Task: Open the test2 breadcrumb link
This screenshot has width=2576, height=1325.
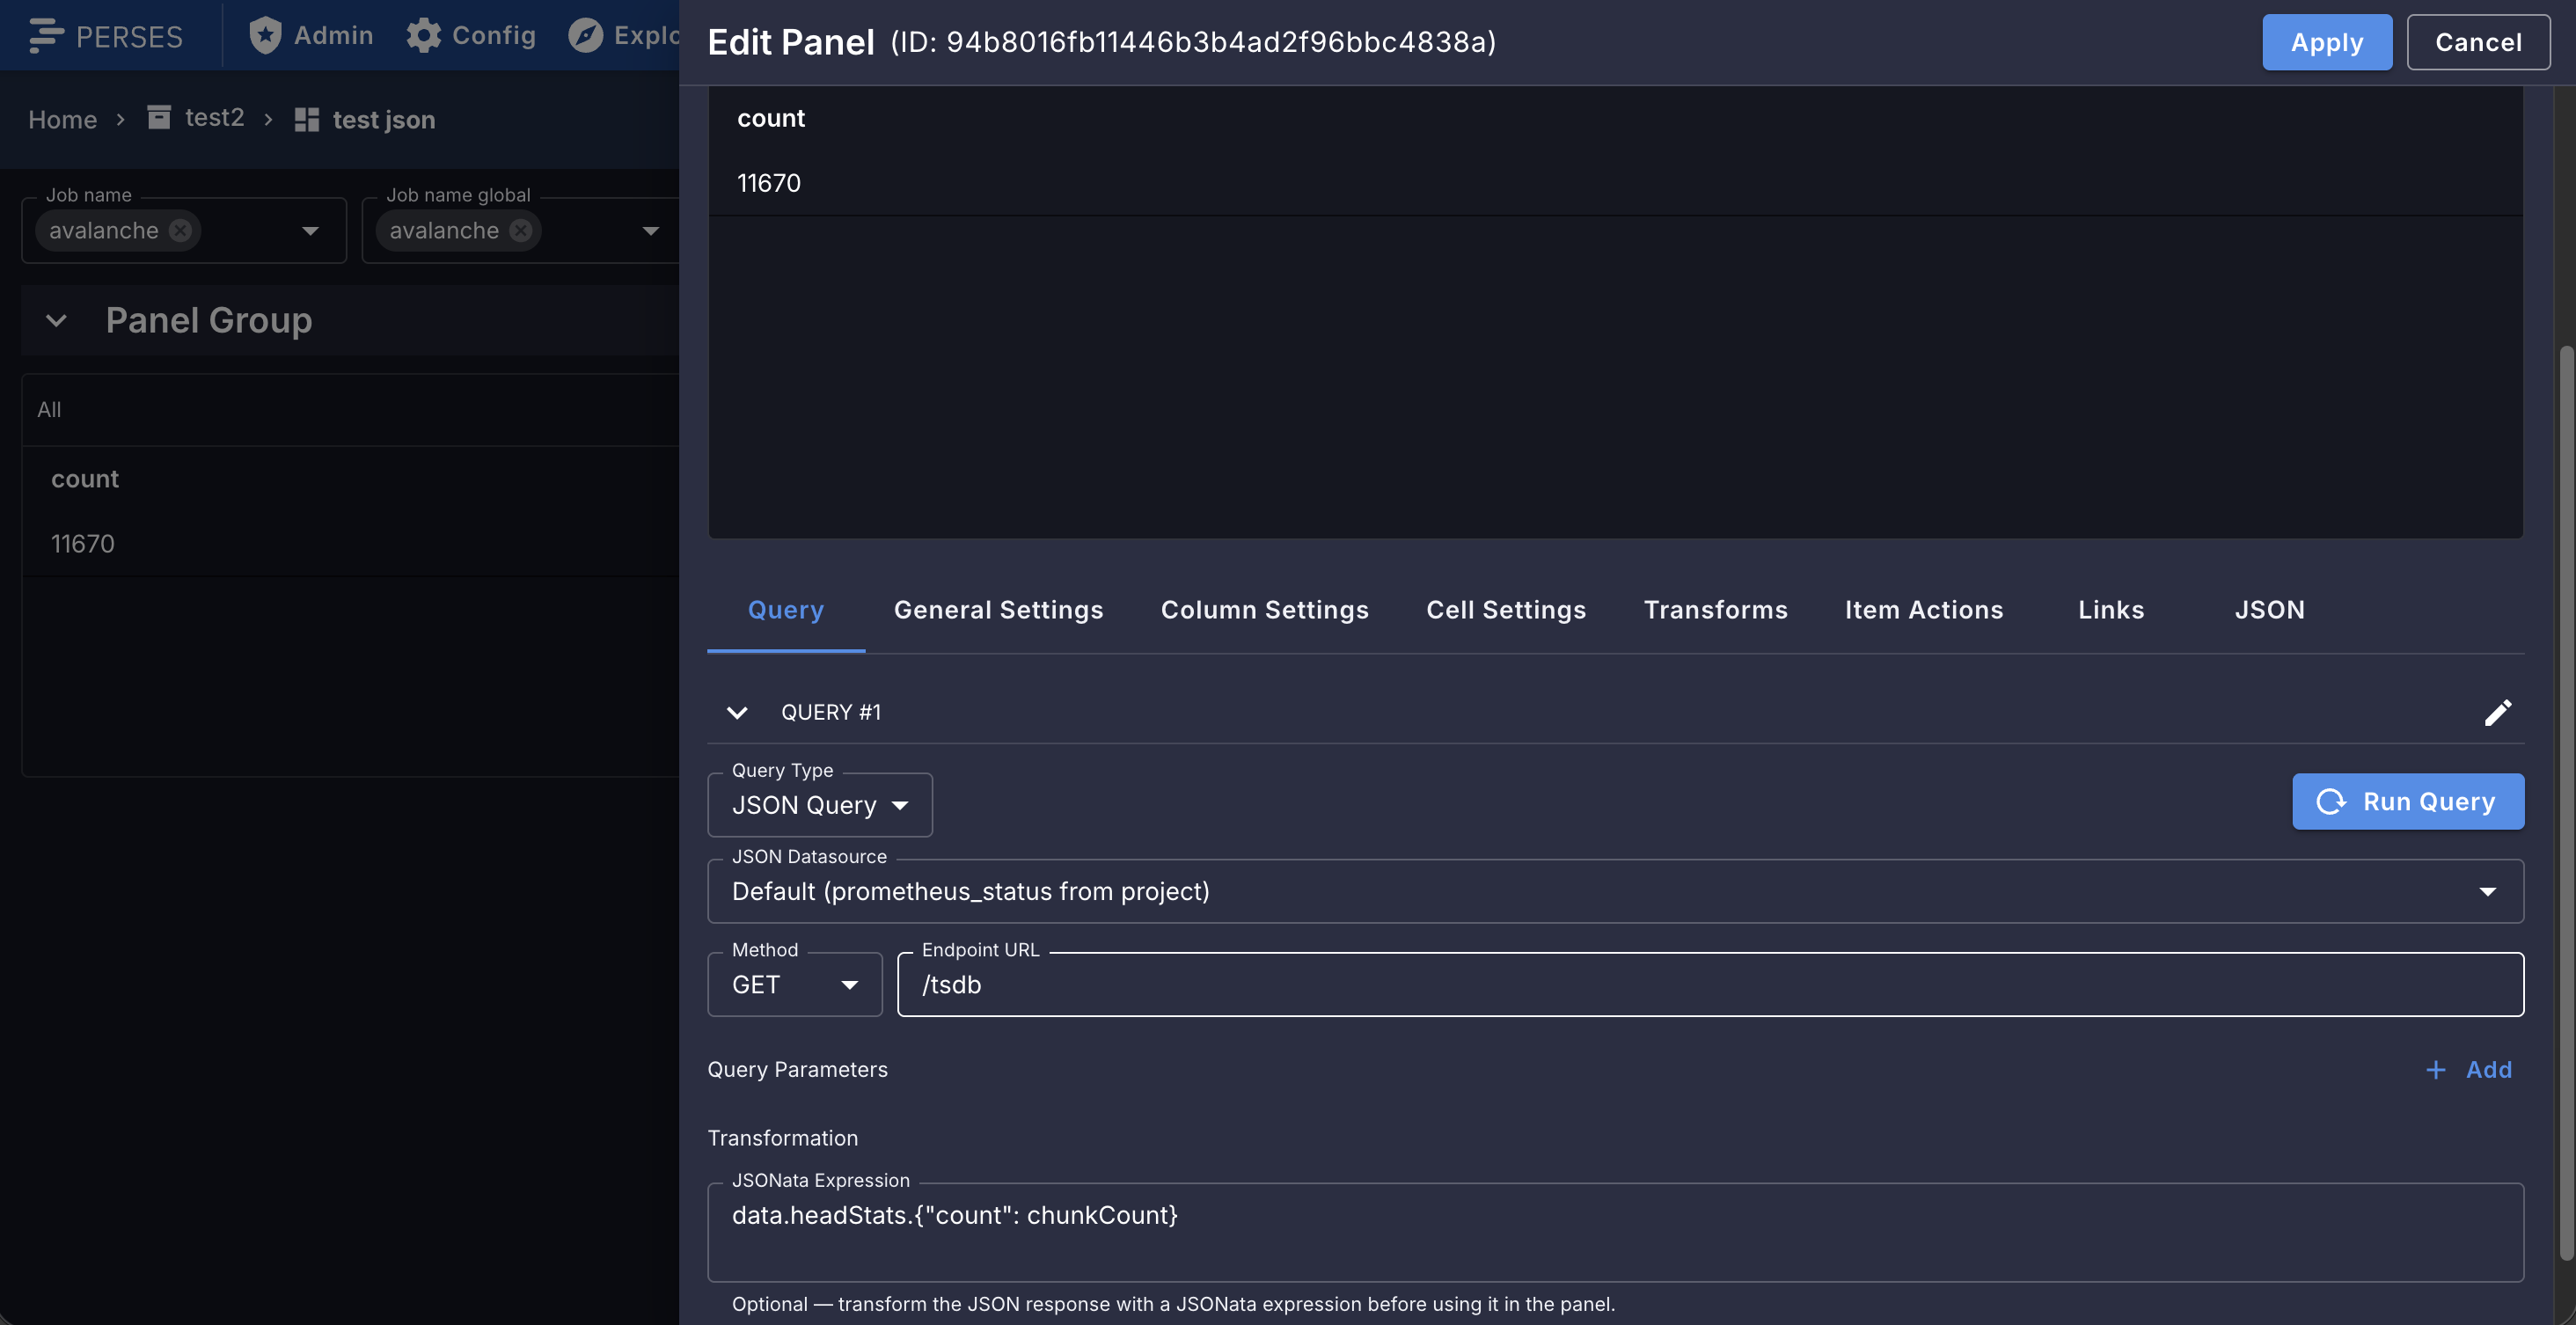Action: (x=214, y=118)
